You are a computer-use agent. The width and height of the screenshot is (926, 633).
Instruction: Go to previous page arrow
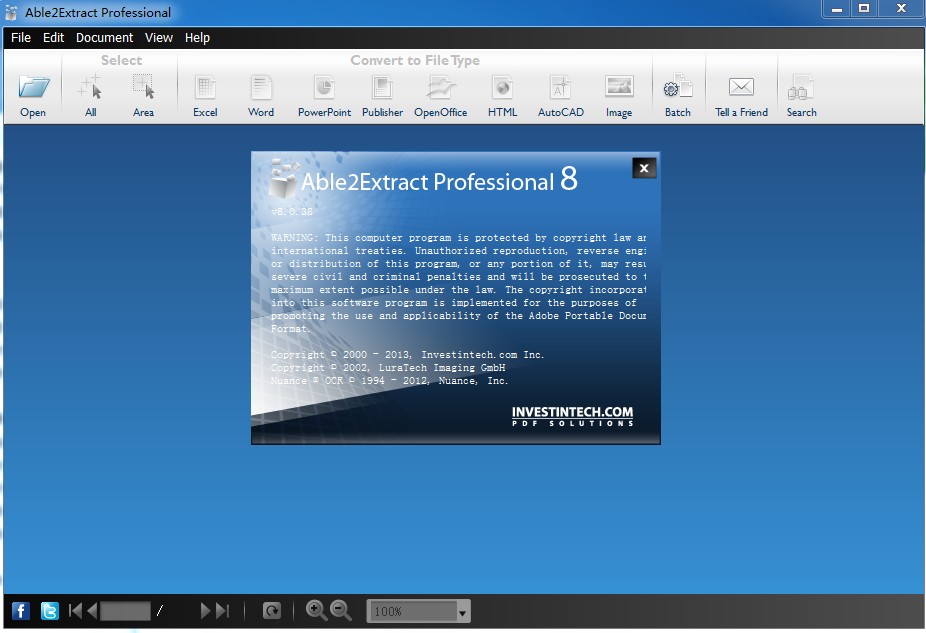[92, 611]
